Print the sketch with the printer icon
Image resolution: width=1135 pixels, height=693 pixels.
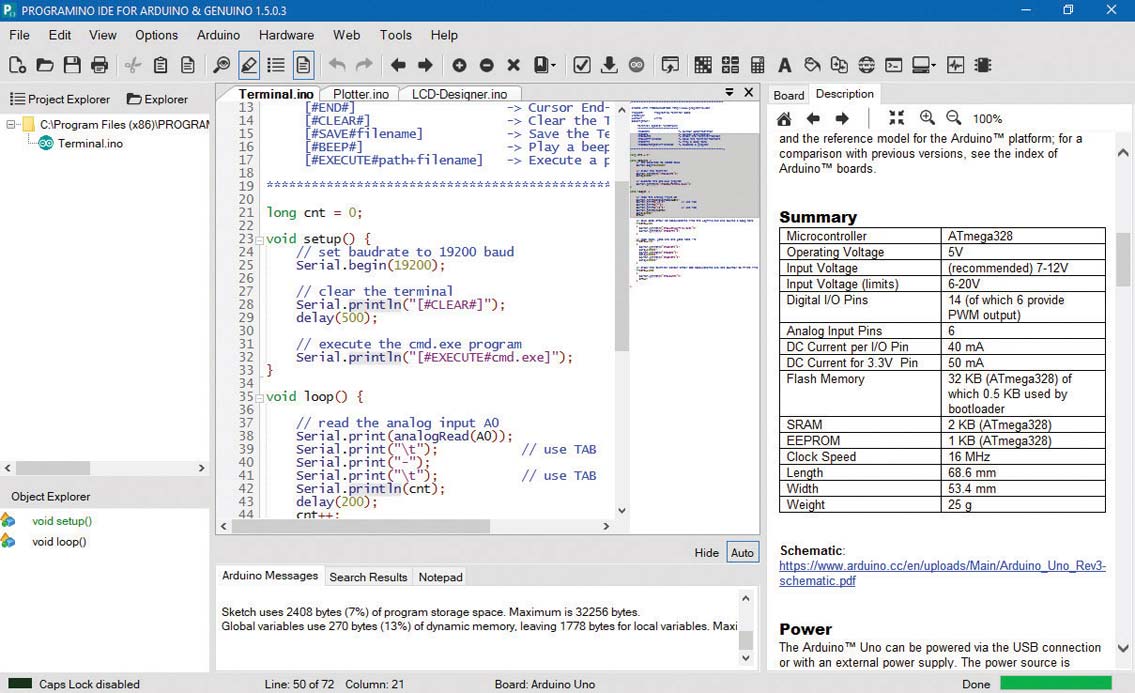(99, 65)
